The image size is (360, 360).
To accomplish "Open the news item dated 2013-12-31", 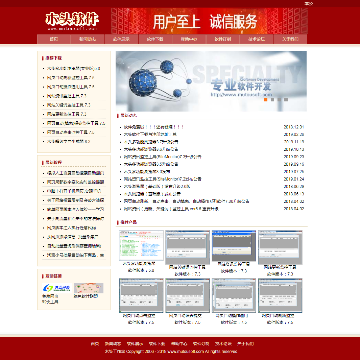I will click(154, 127).
